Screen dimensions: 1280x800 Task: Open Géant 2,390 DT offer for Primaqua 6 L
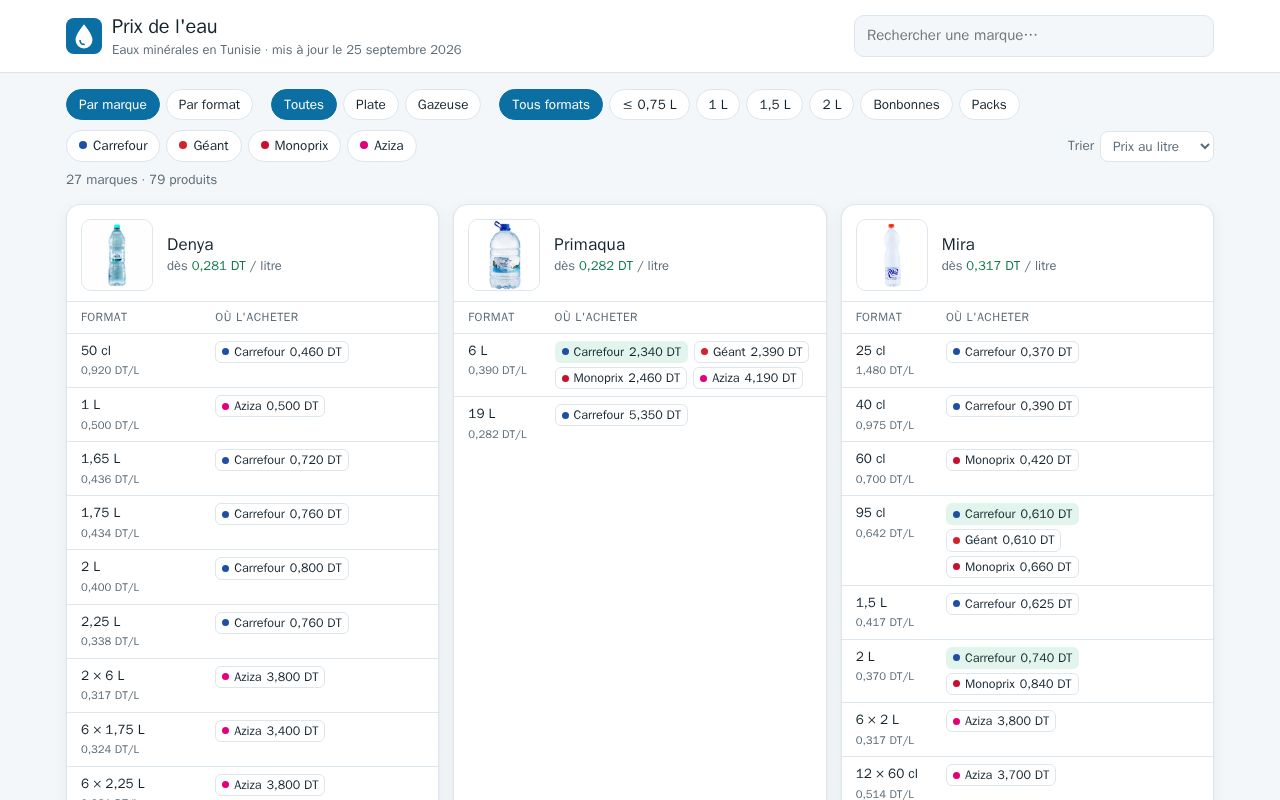point(751,352)
